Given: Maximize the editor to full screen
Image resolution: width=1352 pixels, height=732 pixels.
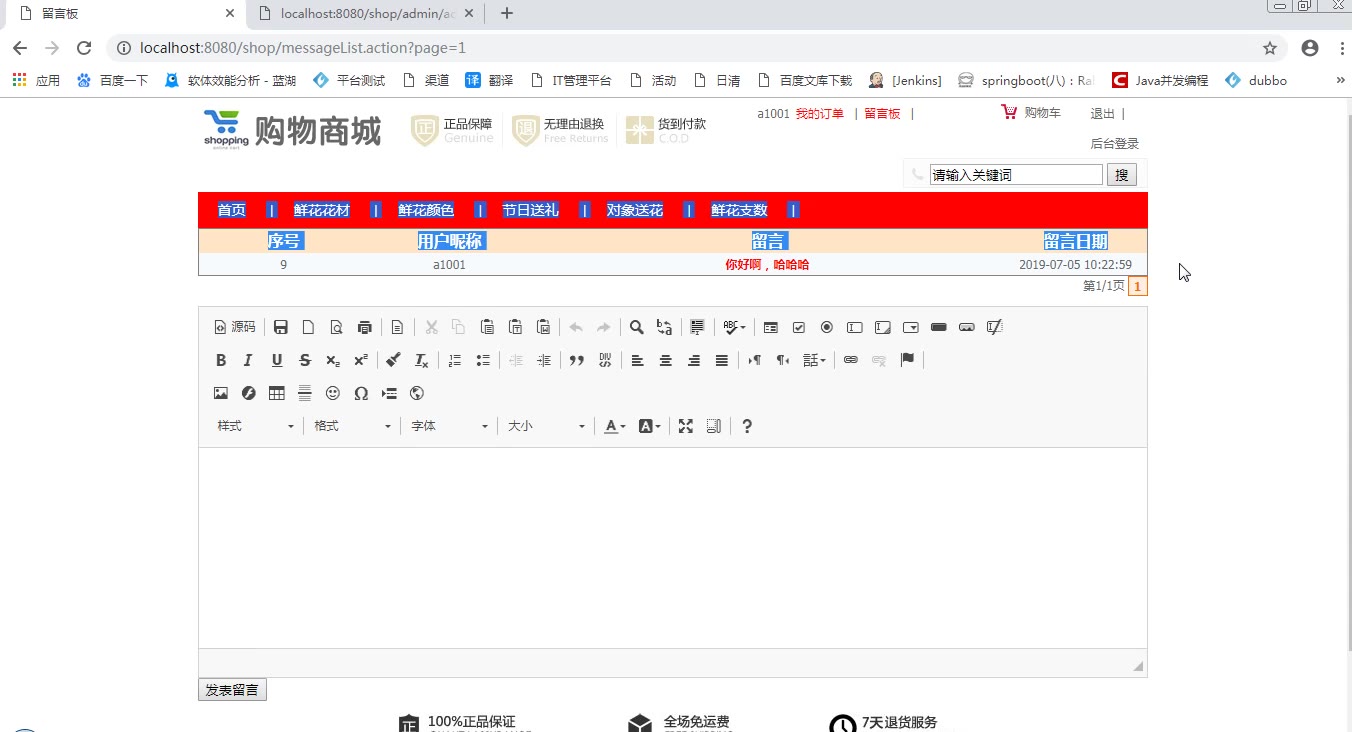Looking at the screenshot, I should coord(686,426).
